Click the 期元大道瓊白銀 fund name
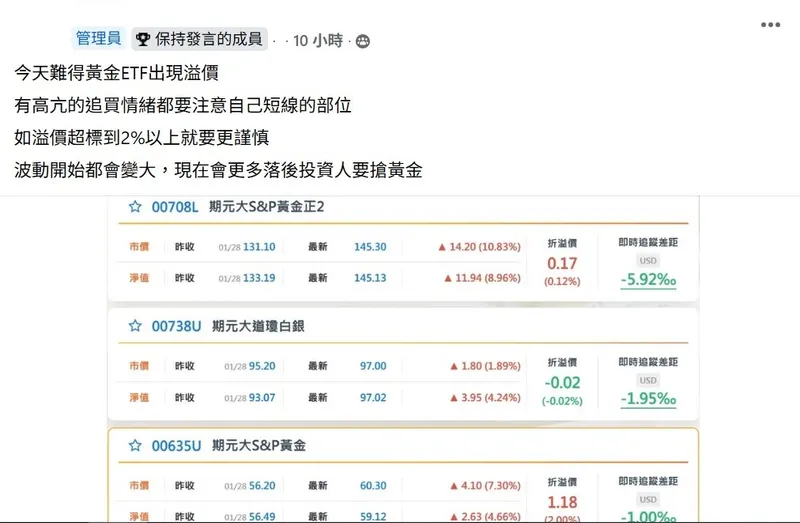800x523 pixels. (x=258, y=326)
